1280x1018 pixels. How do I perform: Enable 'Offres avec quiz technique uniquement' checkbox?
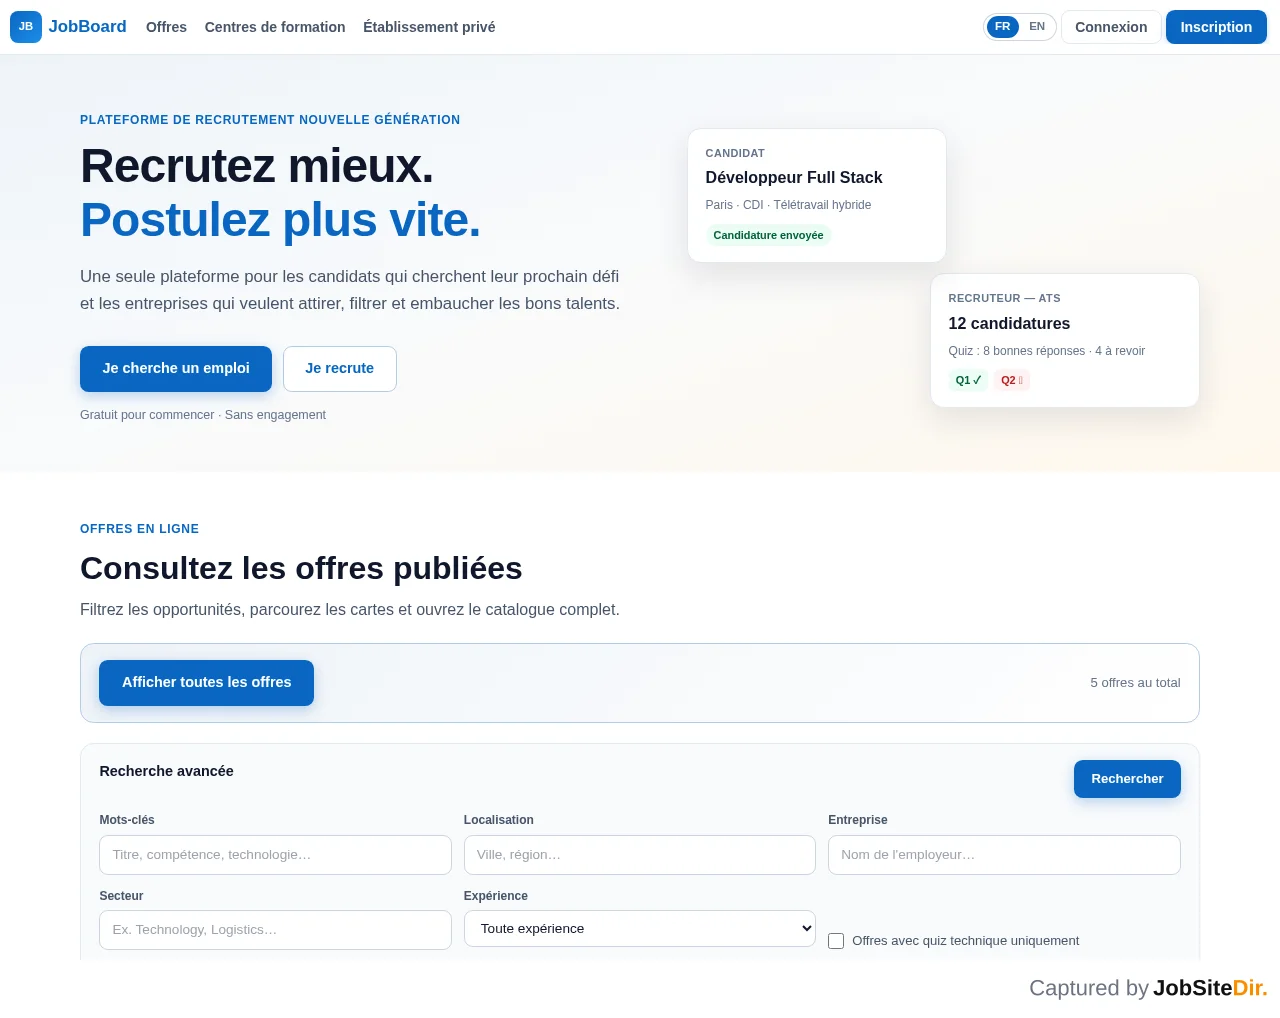coord(836,941)
